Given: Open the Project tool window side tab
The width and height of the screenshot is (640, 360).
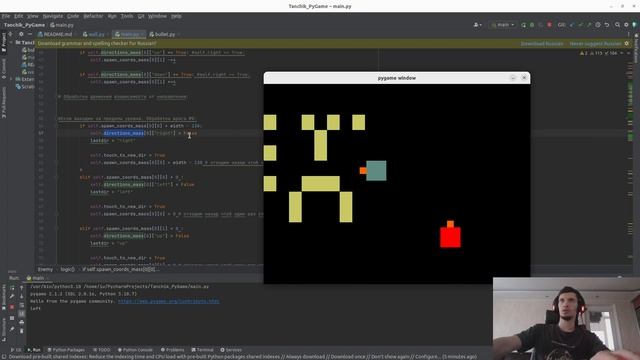Looking at the screenshot, I should point(4,43).
